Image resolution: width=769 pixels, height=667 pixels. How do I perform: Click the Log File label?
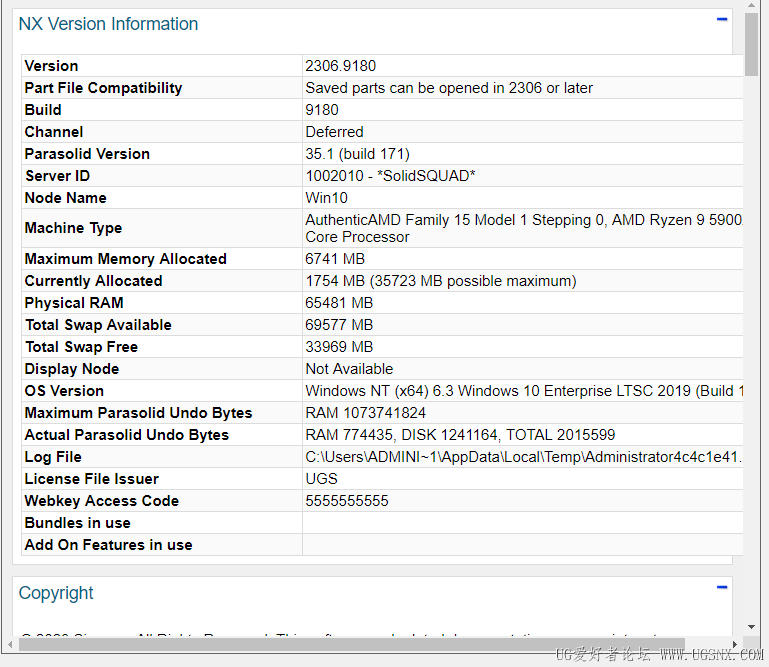pyautogui.click(x=53, y=457)
